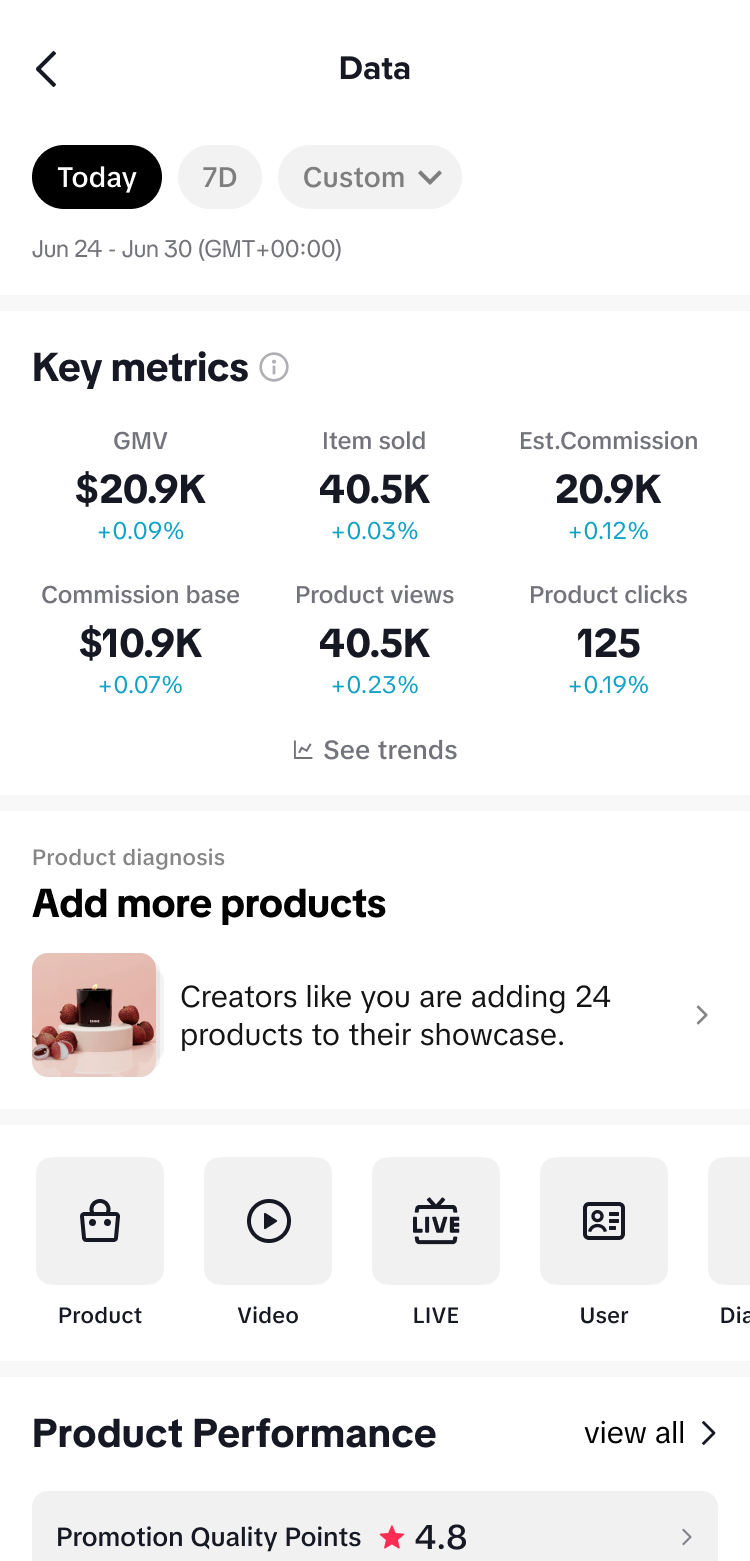Open the User profile card icon
The image size is (750, 1561).
(604, 1221)
